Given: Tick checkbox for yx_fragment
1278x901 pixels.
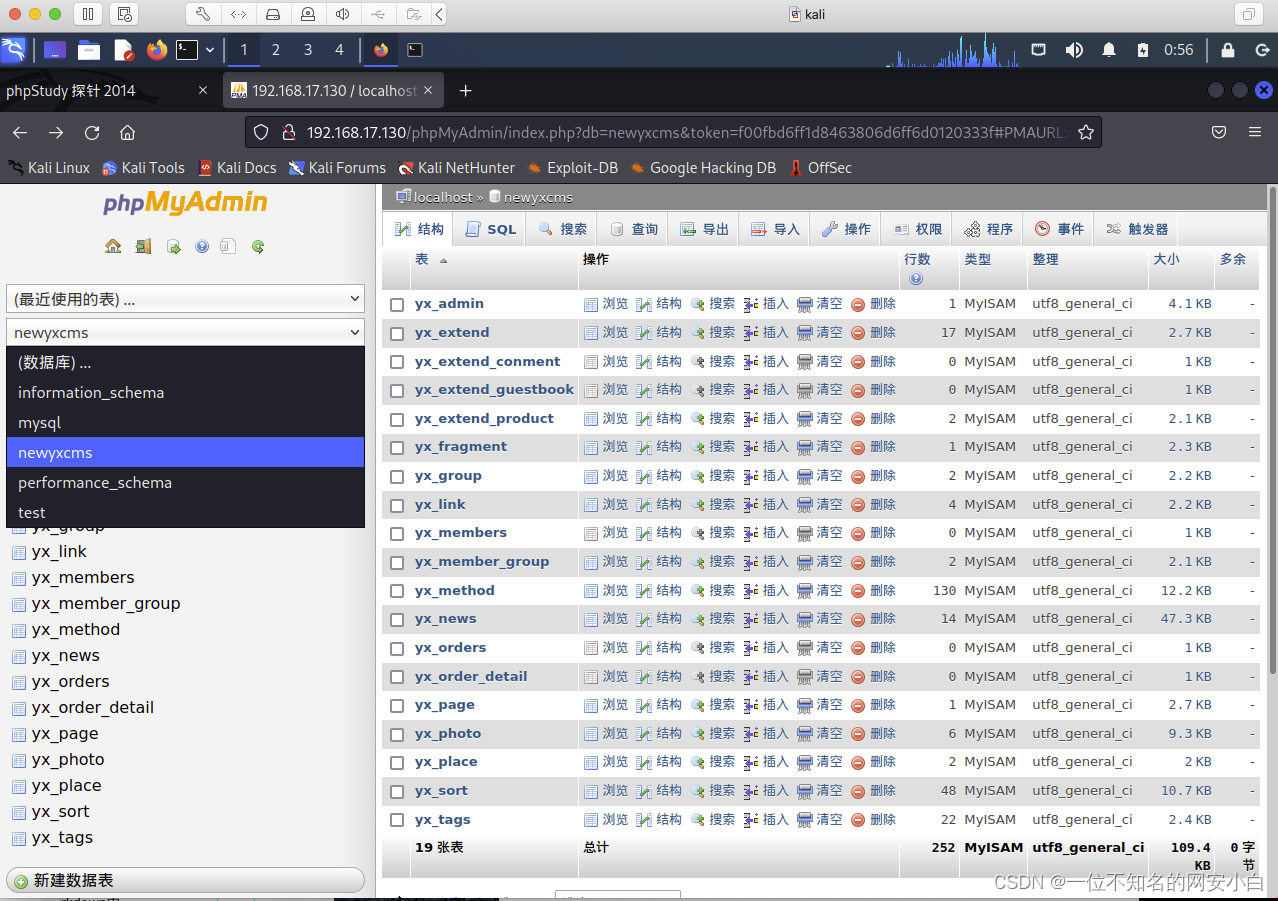Looking at the screenshot, I should point(397,447).
